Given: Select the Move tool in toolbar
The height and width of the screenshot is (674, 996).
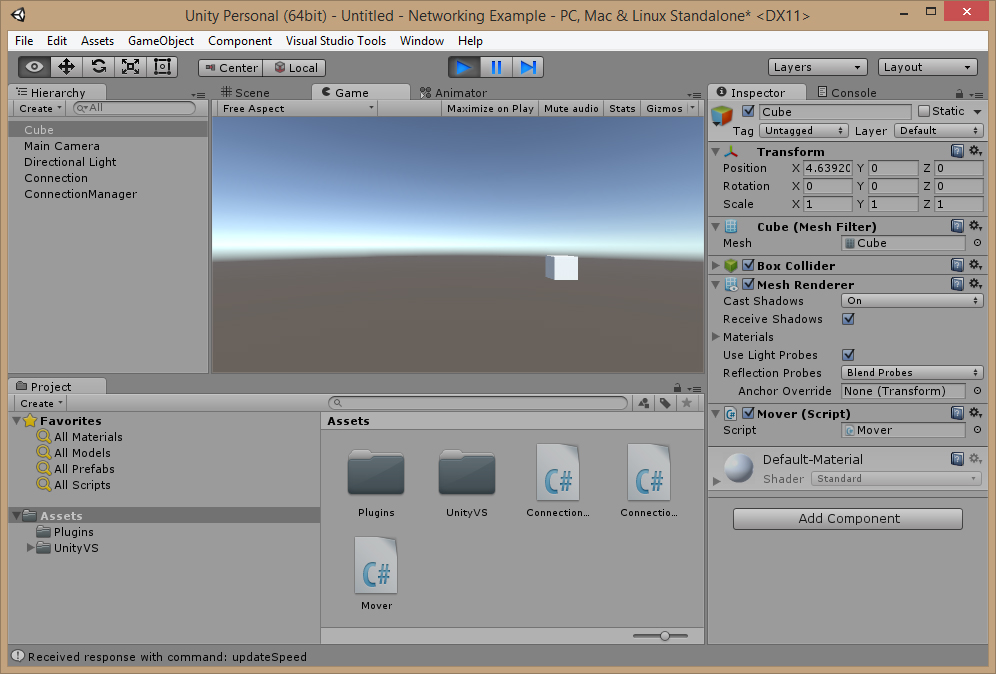Looking at the screenshot, I should click(x=67, y=67).
